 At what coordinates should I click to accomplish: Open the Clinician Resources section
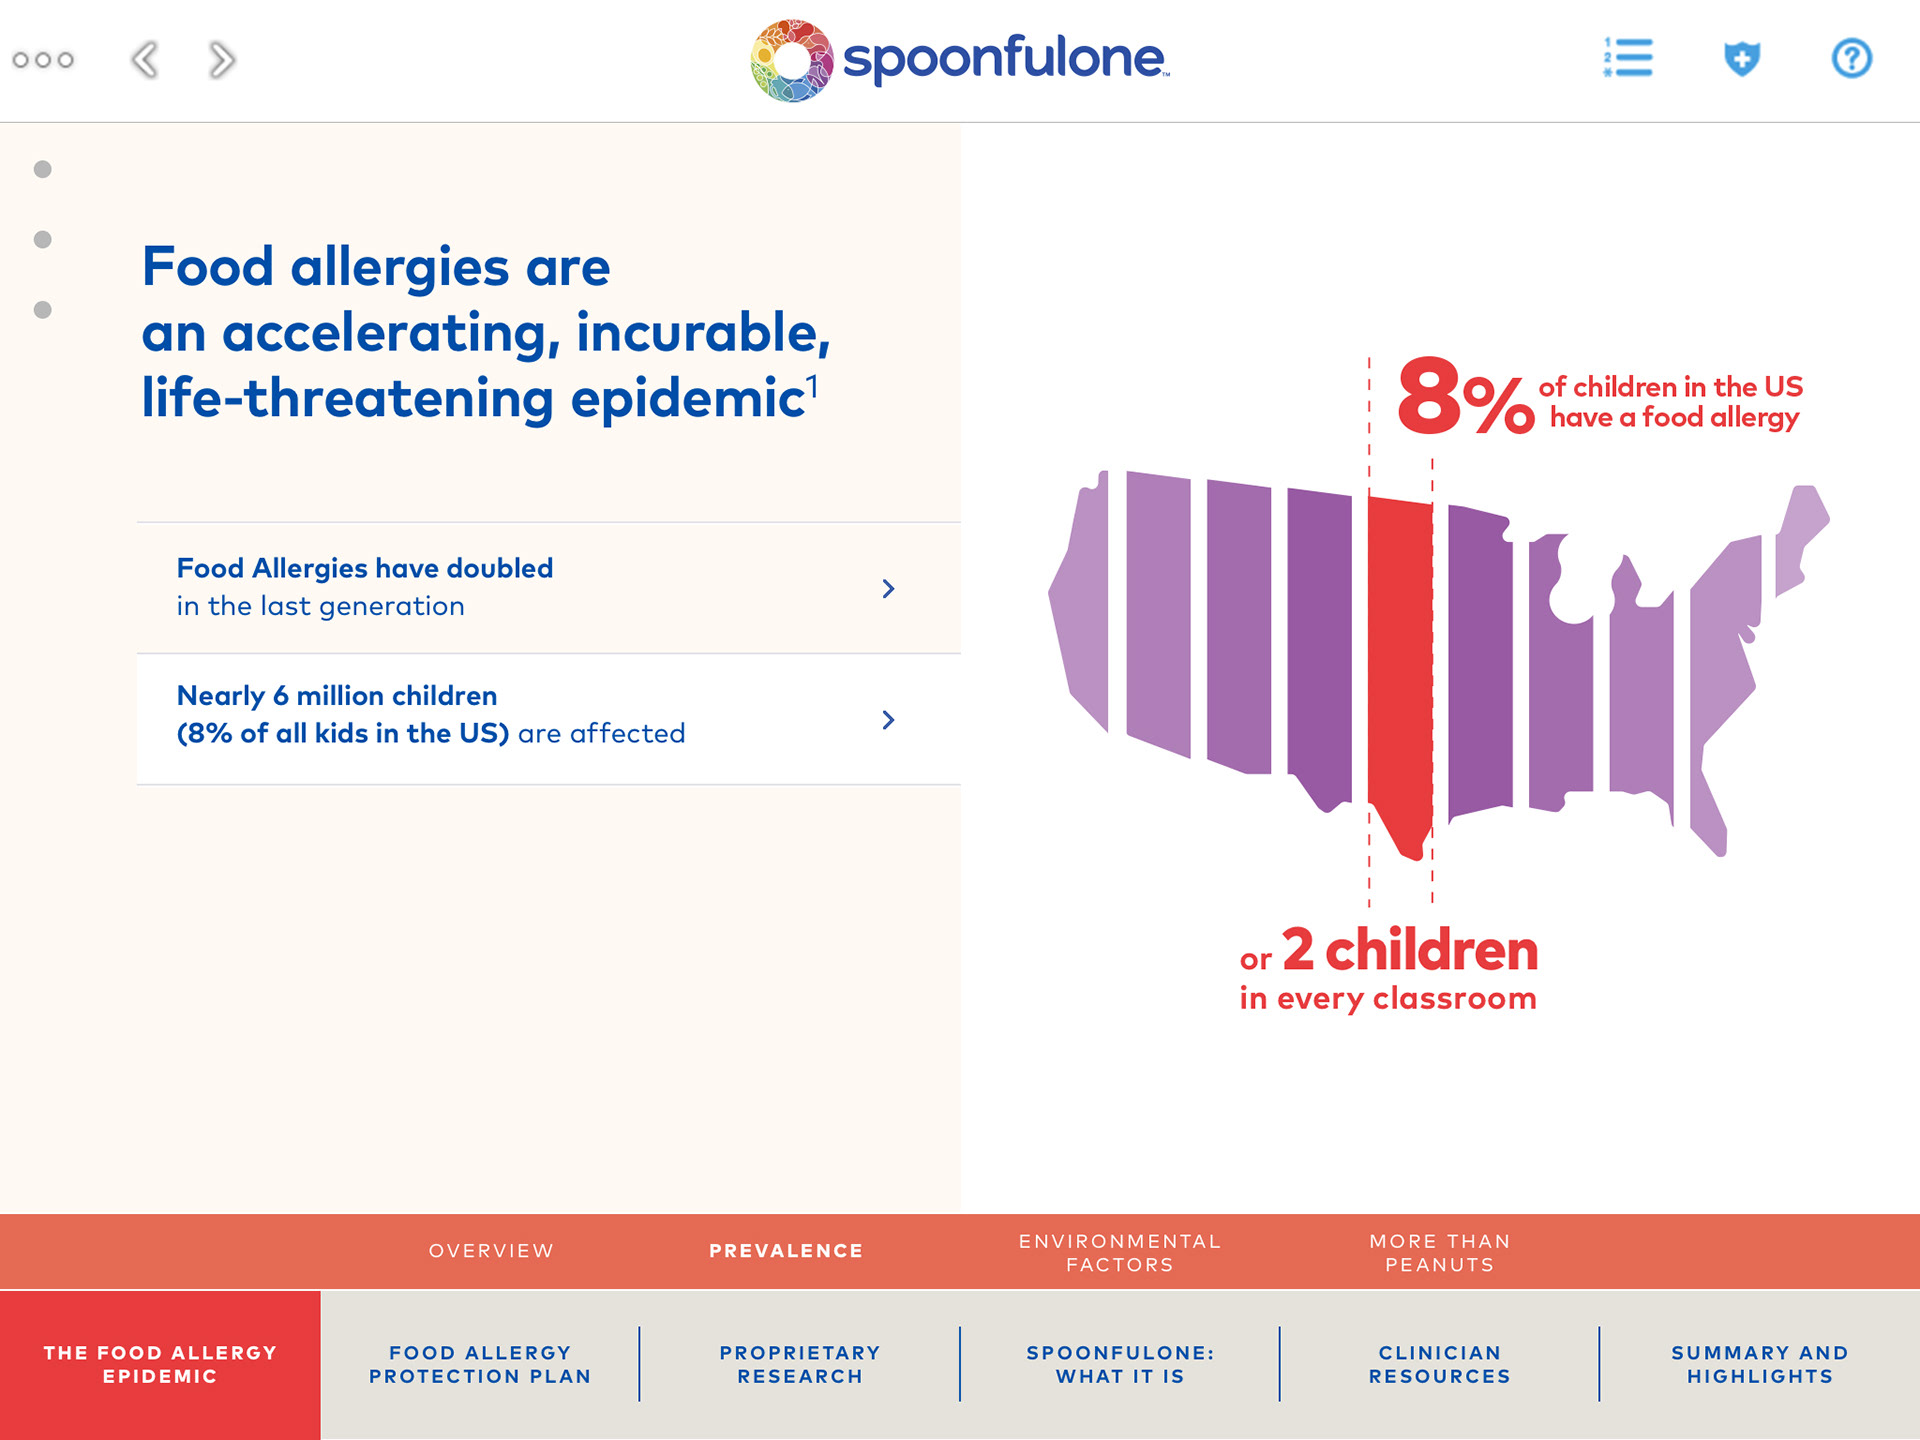tap(1440, 1364)
